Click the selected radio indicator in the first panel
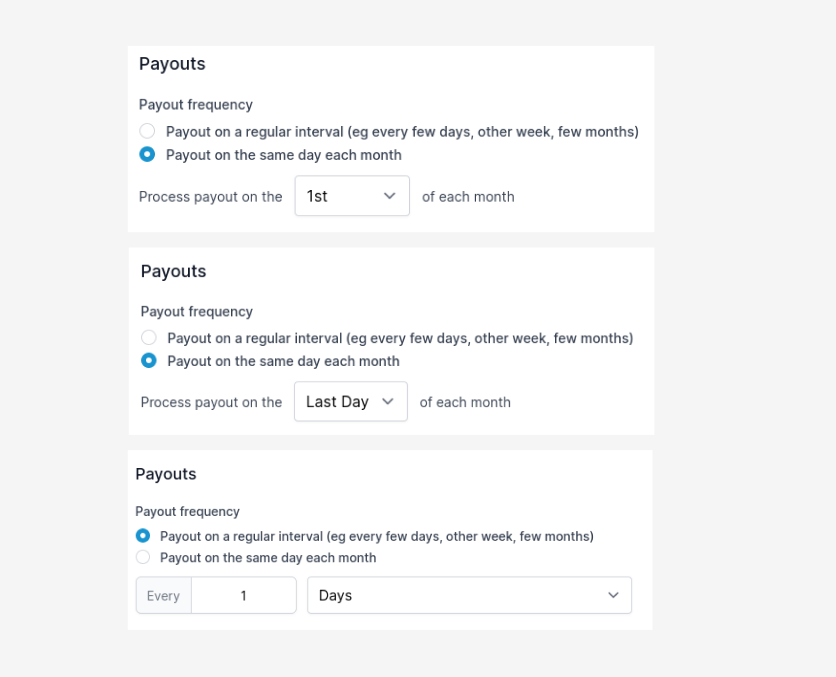Image resolution: width=836 pixels, height=677 pixels. (147, 154)
